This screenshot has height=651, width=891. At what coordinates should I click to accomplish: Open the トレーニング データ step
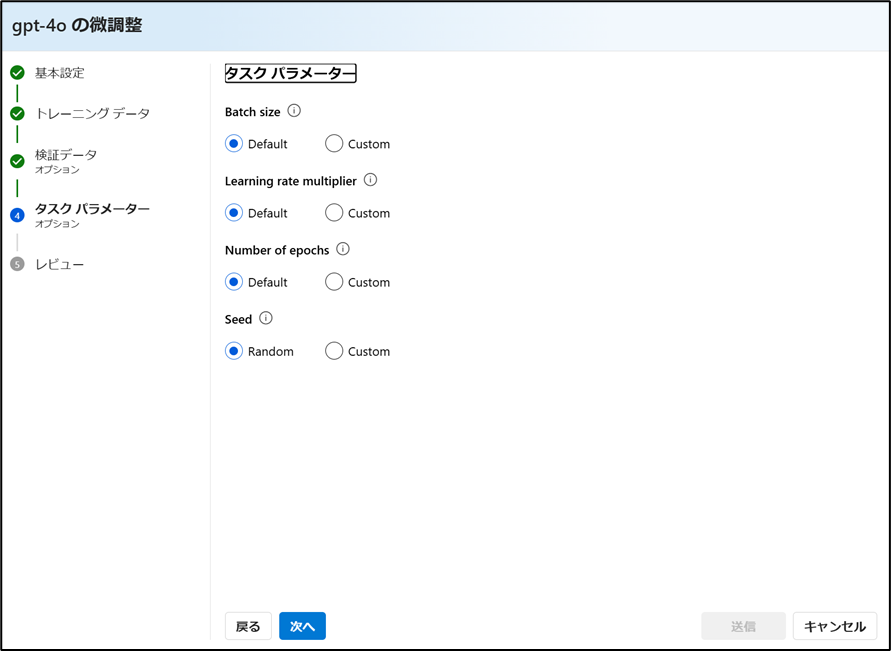click(x=93, y=114)
